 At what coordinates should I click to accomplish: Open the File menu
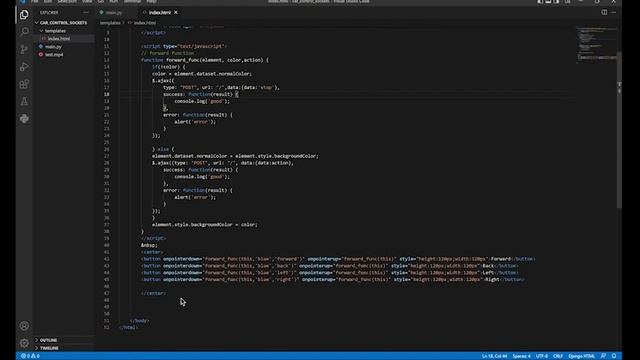click(x=35, y=2)
